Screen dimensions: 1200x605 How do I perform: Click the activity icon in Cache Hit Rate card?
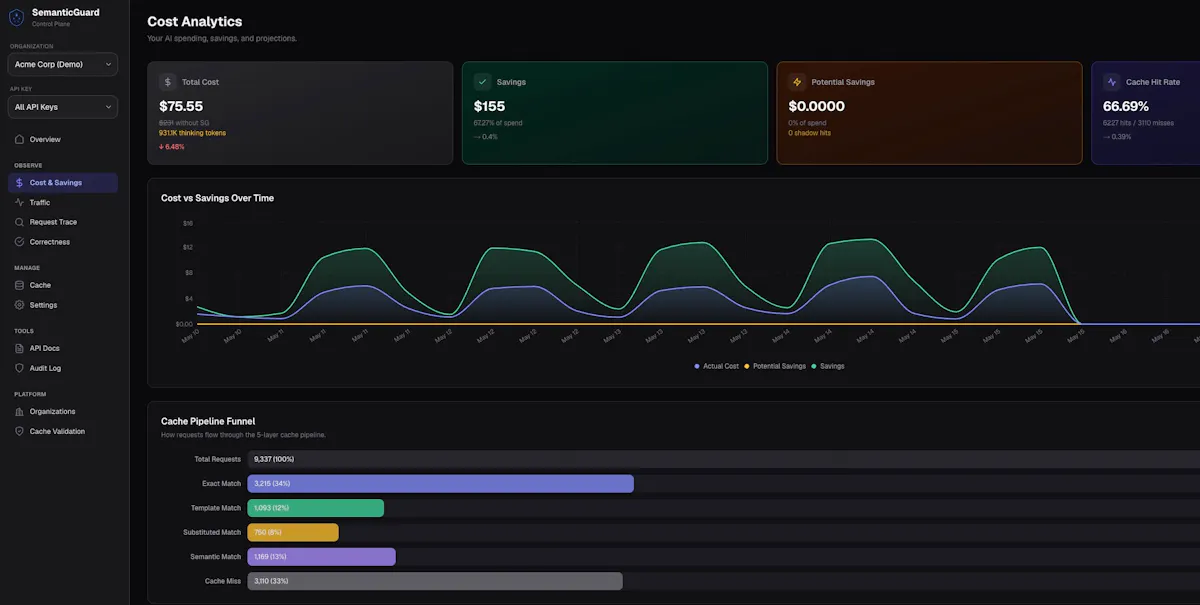pyautogui.click(x=1112, y=82)
